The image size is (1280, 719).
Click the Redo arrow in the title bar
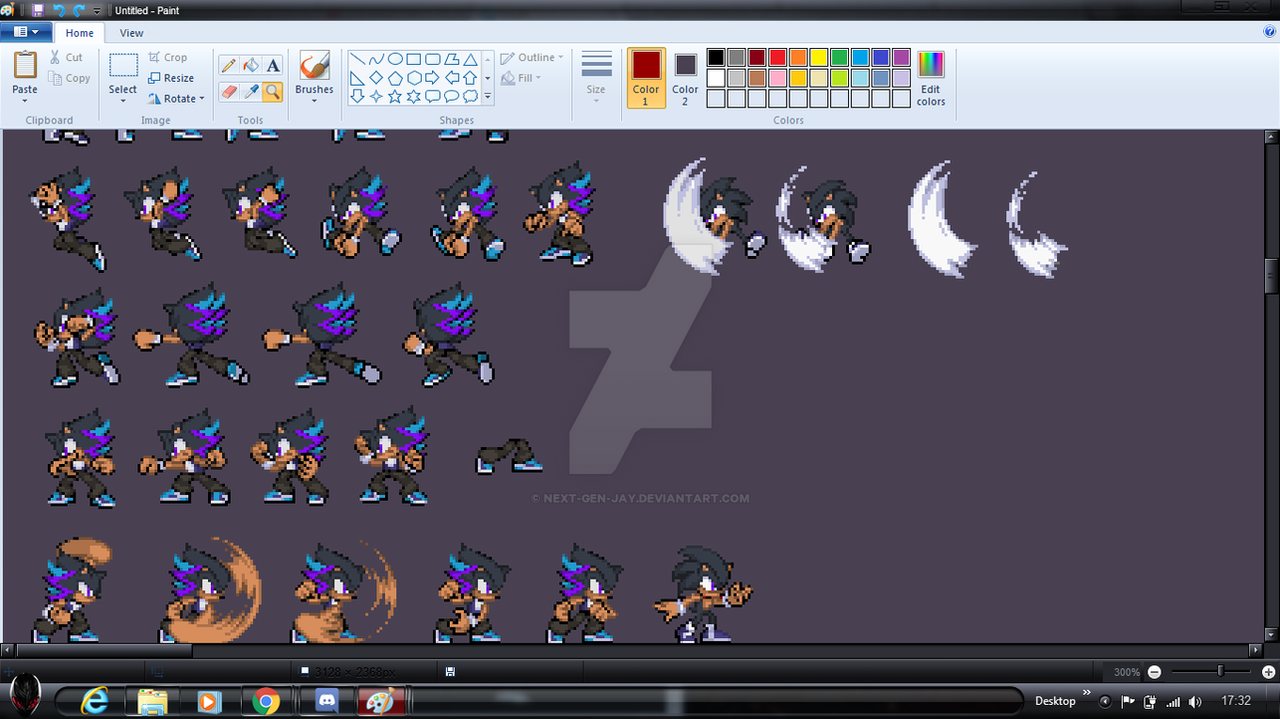click(78, 10)
